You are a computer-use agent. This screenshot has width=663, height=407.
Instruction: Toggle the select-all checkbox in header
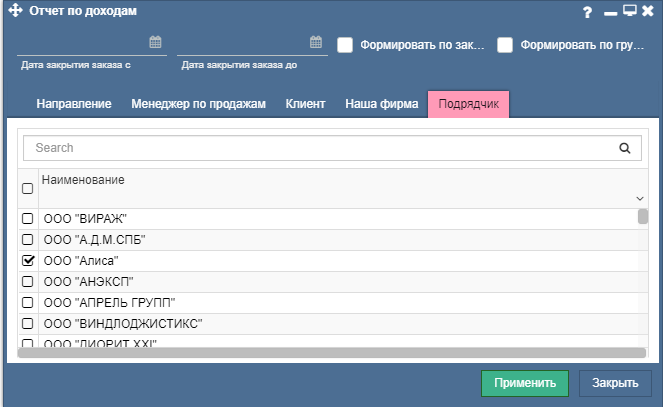(28, 188)
